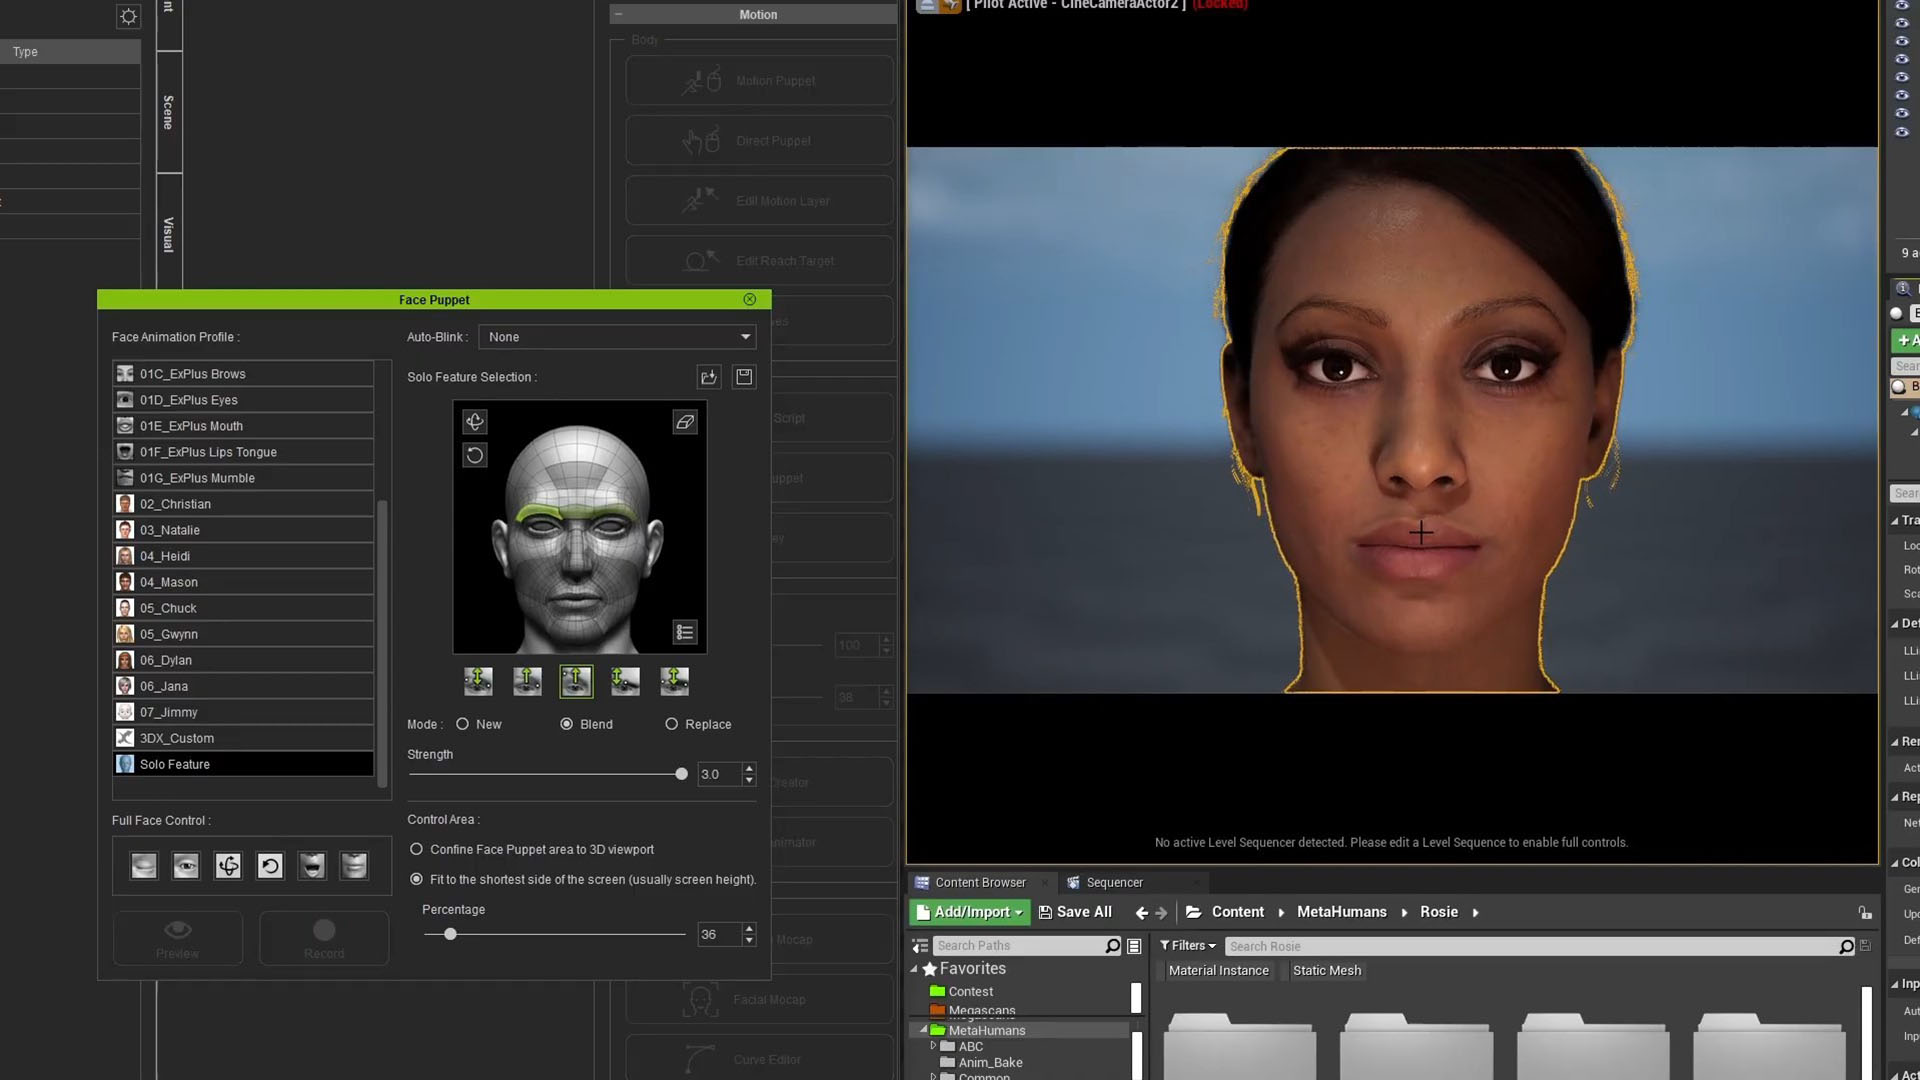
Task: Select 03_Natalie face animation profile
Action: (x=243, y=530)
